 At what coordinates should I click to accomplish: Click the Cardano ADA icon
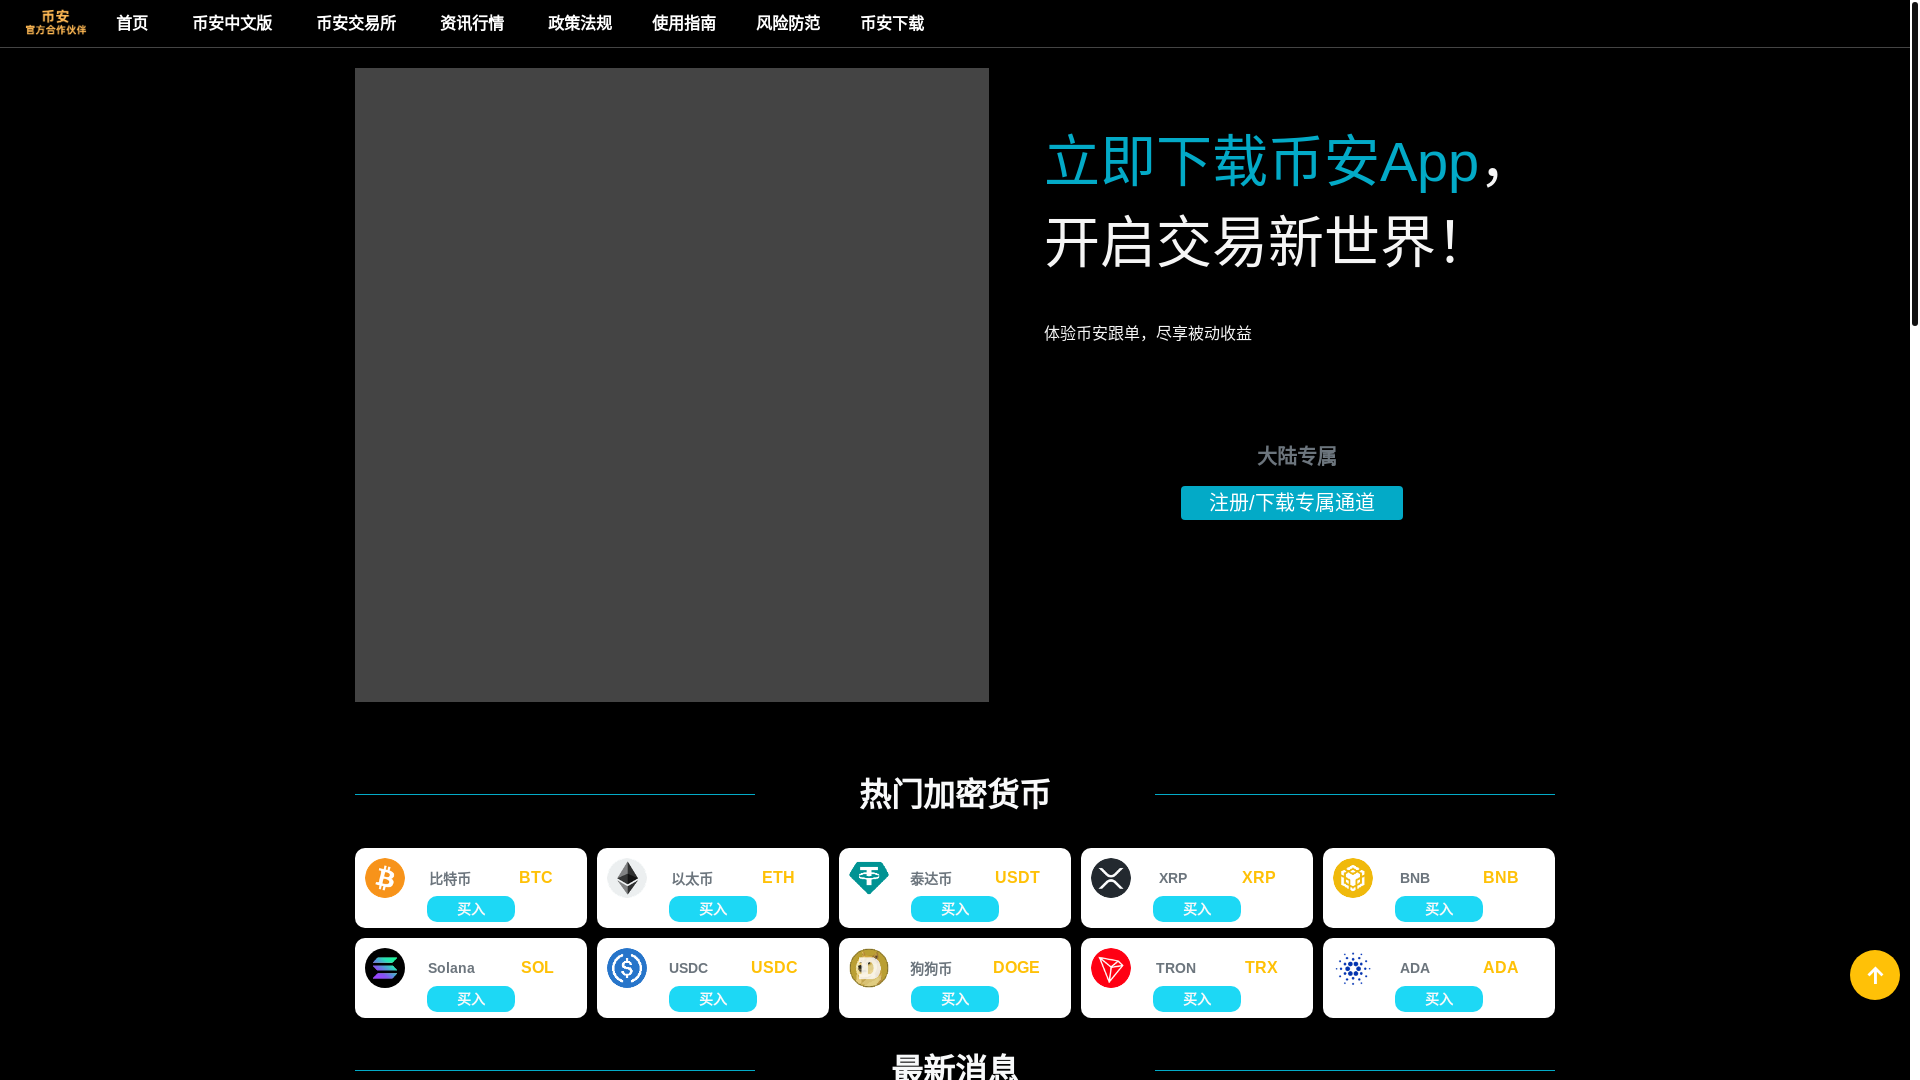1353,968
